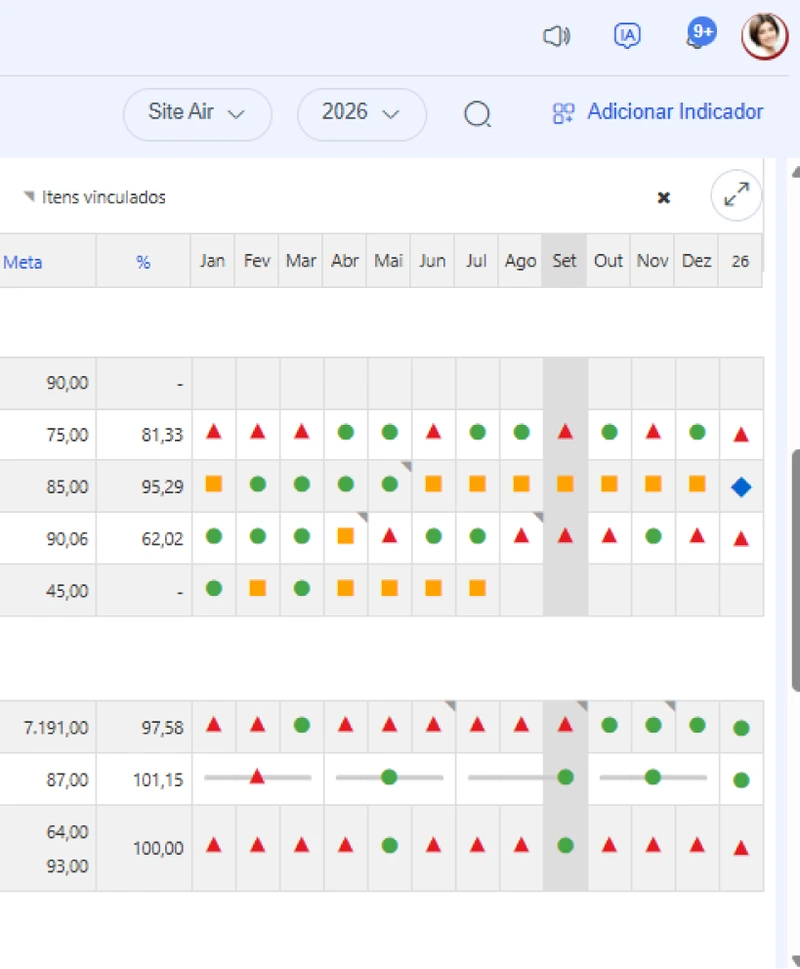Click first-quarter red triangle in 87,00 row

[258, 776]
